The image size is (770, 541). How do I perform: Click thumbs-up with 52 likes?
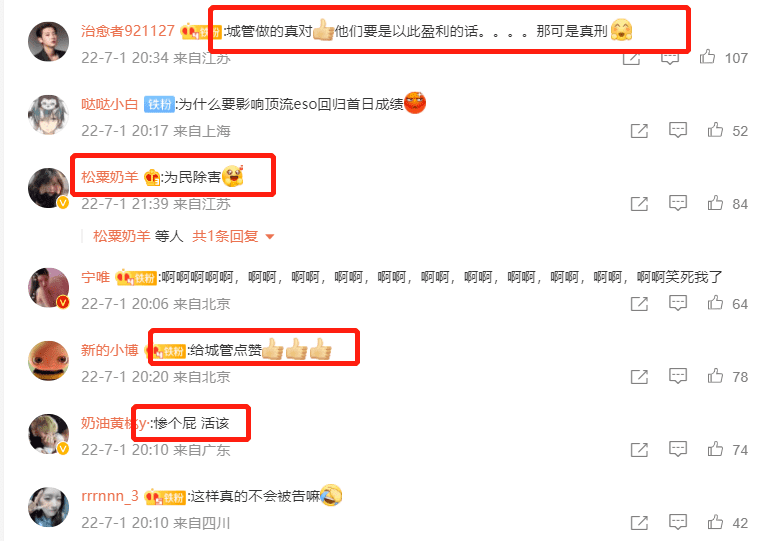pos(715,130)
